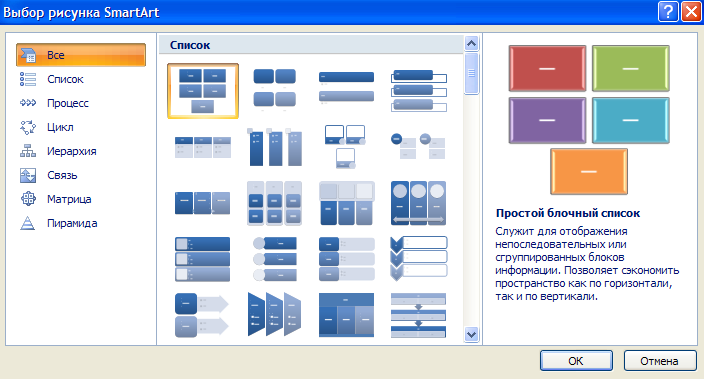Choose the stacked rows with picture squares layout

[202, 259]
